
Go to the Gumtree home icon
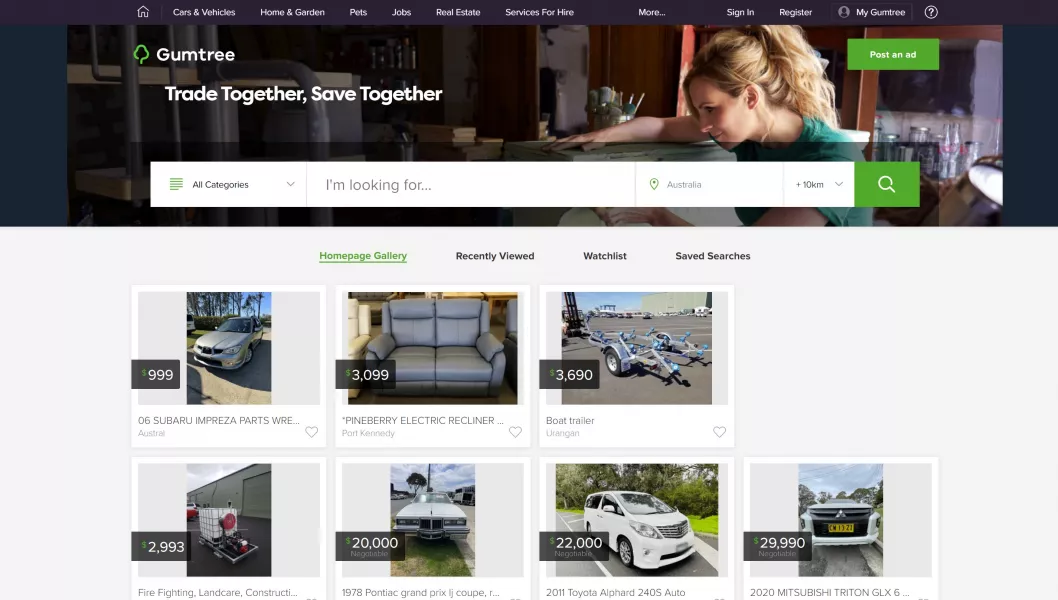point(143,11)
